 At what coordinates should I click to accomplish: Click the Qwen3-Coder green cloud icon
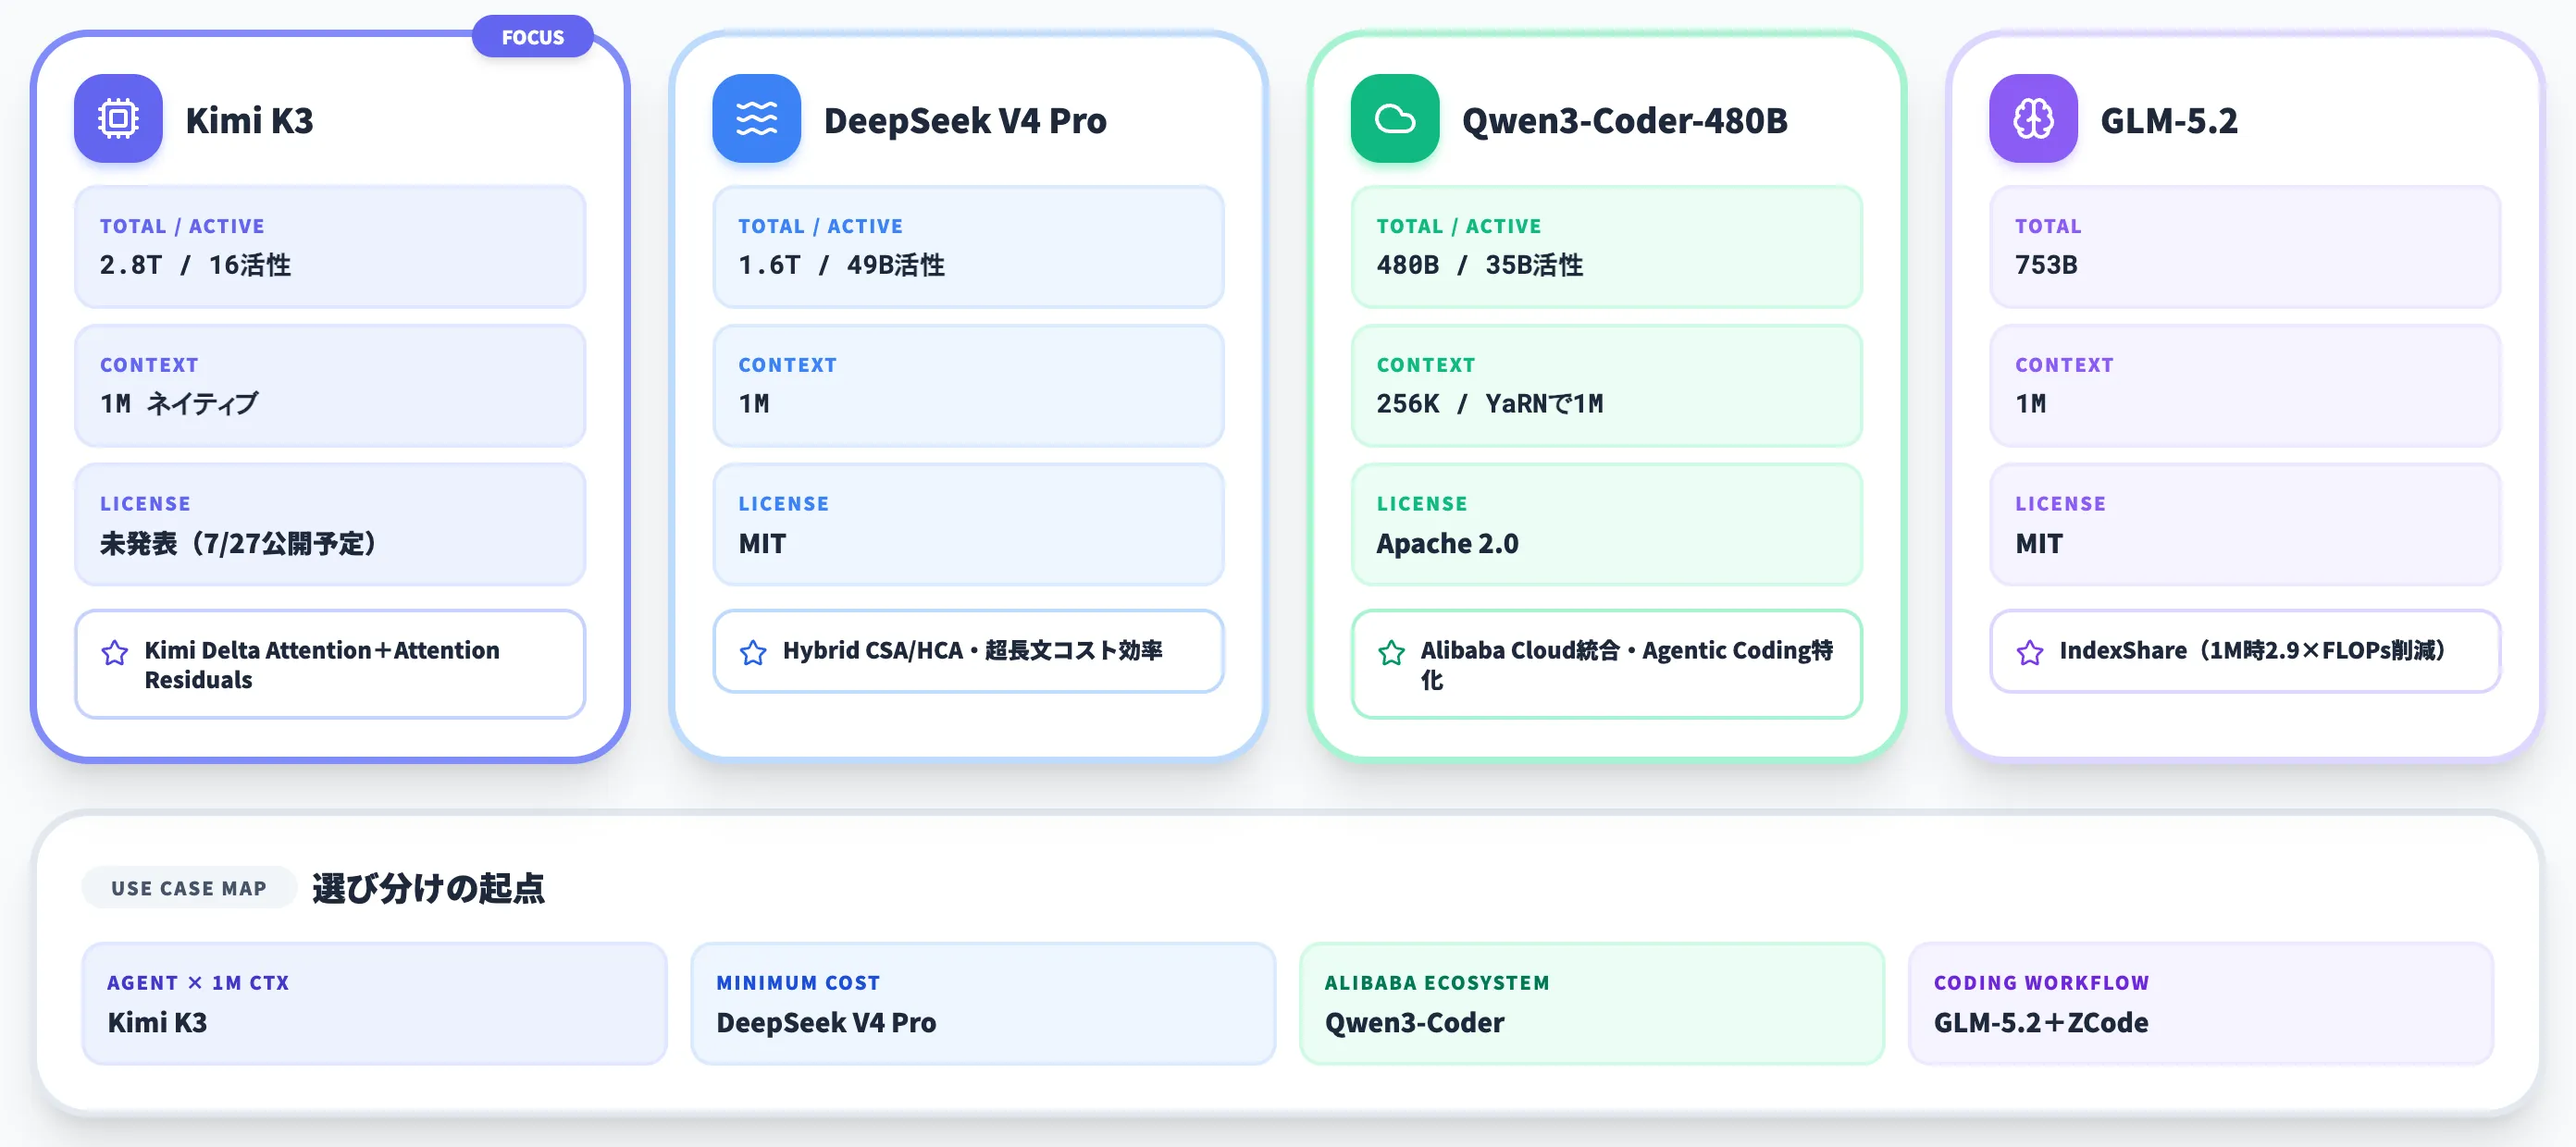click(x=1395, y=119)
